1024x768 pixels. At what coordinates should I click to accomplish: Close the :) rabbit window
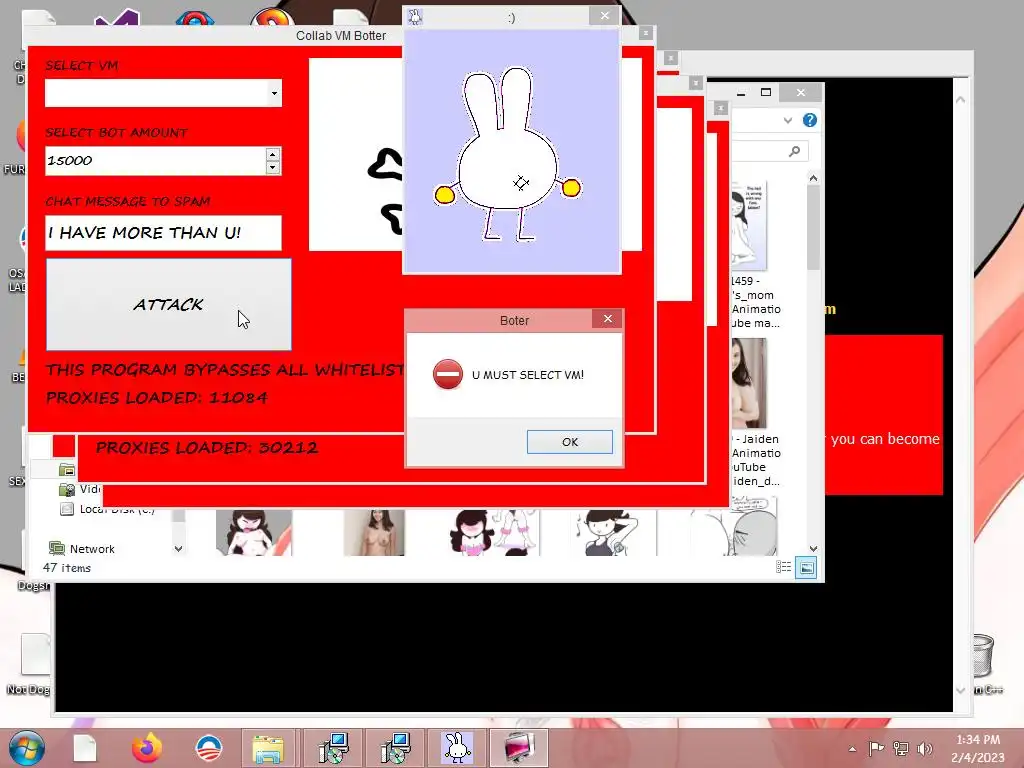(604, 16)
